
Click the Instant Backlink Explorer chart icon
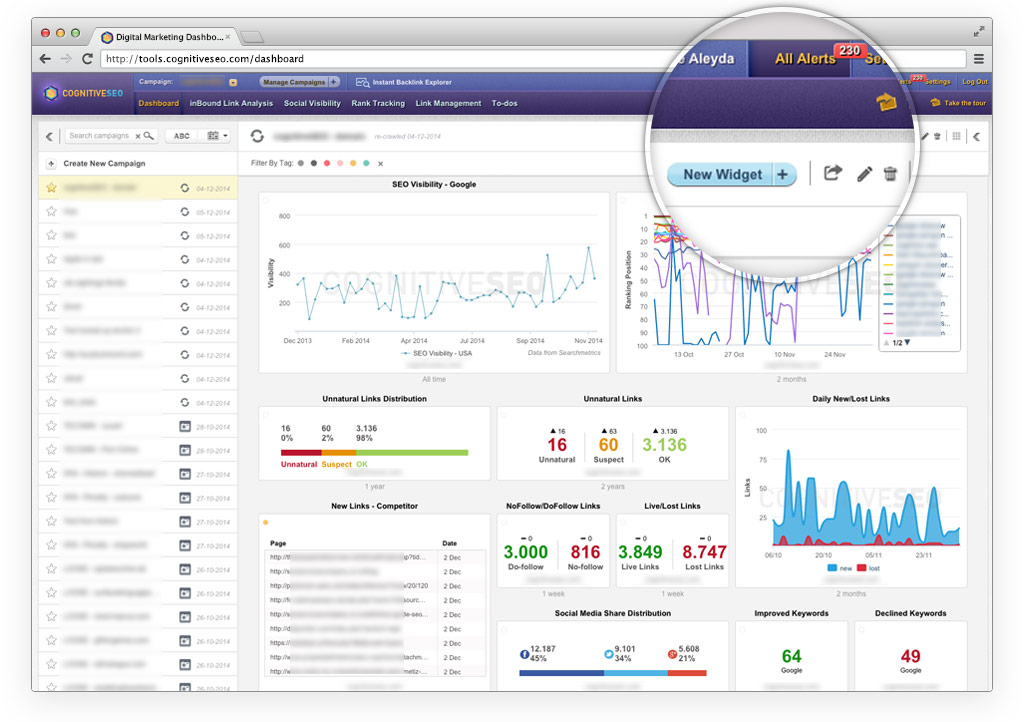362,82
